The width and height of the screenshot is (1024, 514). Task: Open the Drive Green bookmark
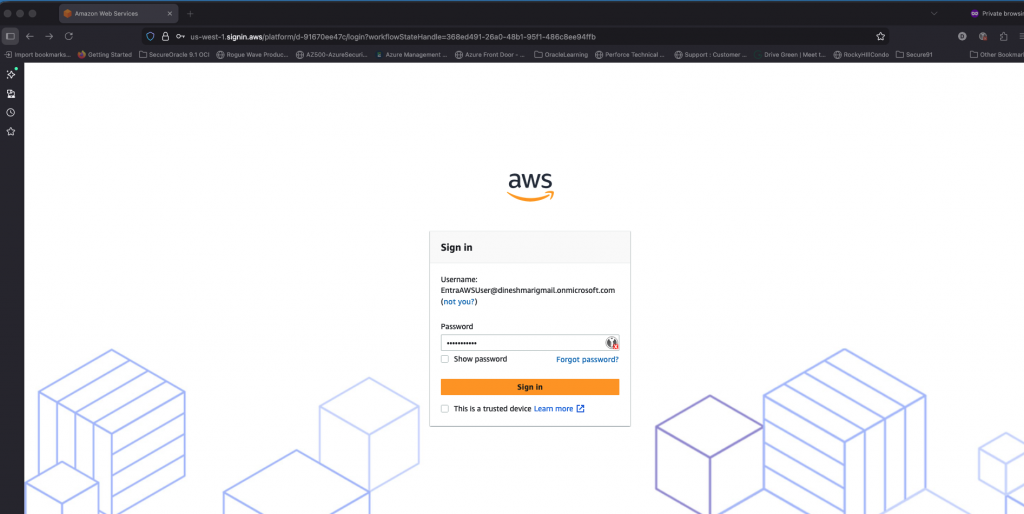(790, 55)
